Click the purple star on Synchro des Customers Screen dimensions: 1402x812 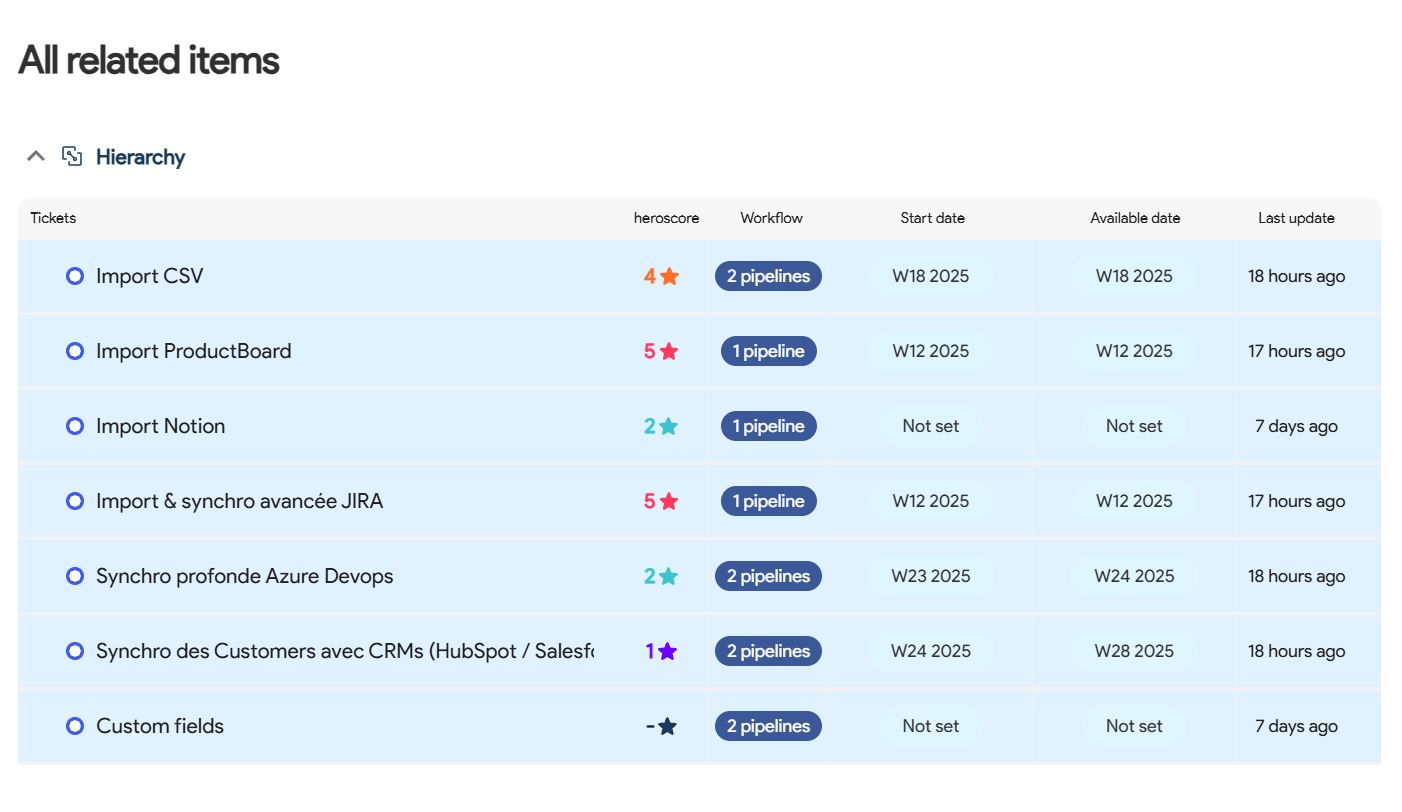point(667,651)
